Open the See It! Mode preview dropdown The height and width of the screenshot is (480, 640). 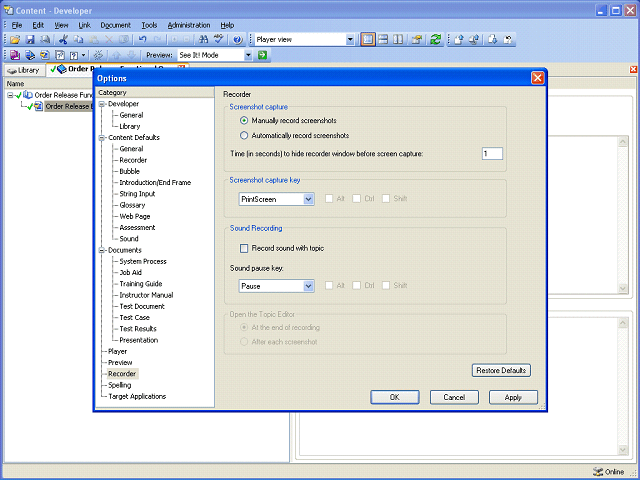point(248,55)
